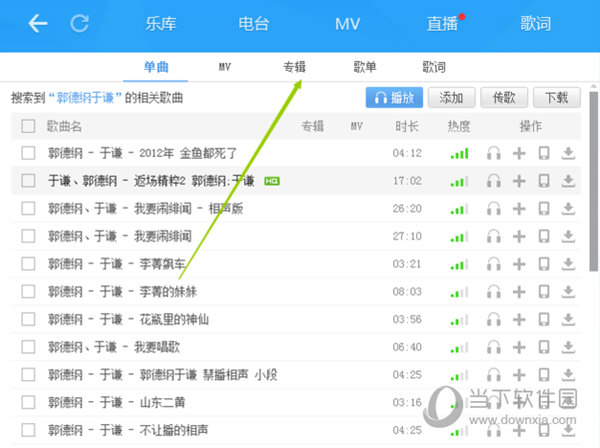Click the 时长 duration column header
Image resolution: width=600 pixels, height=448 pixels.
[x=407, y=126]
